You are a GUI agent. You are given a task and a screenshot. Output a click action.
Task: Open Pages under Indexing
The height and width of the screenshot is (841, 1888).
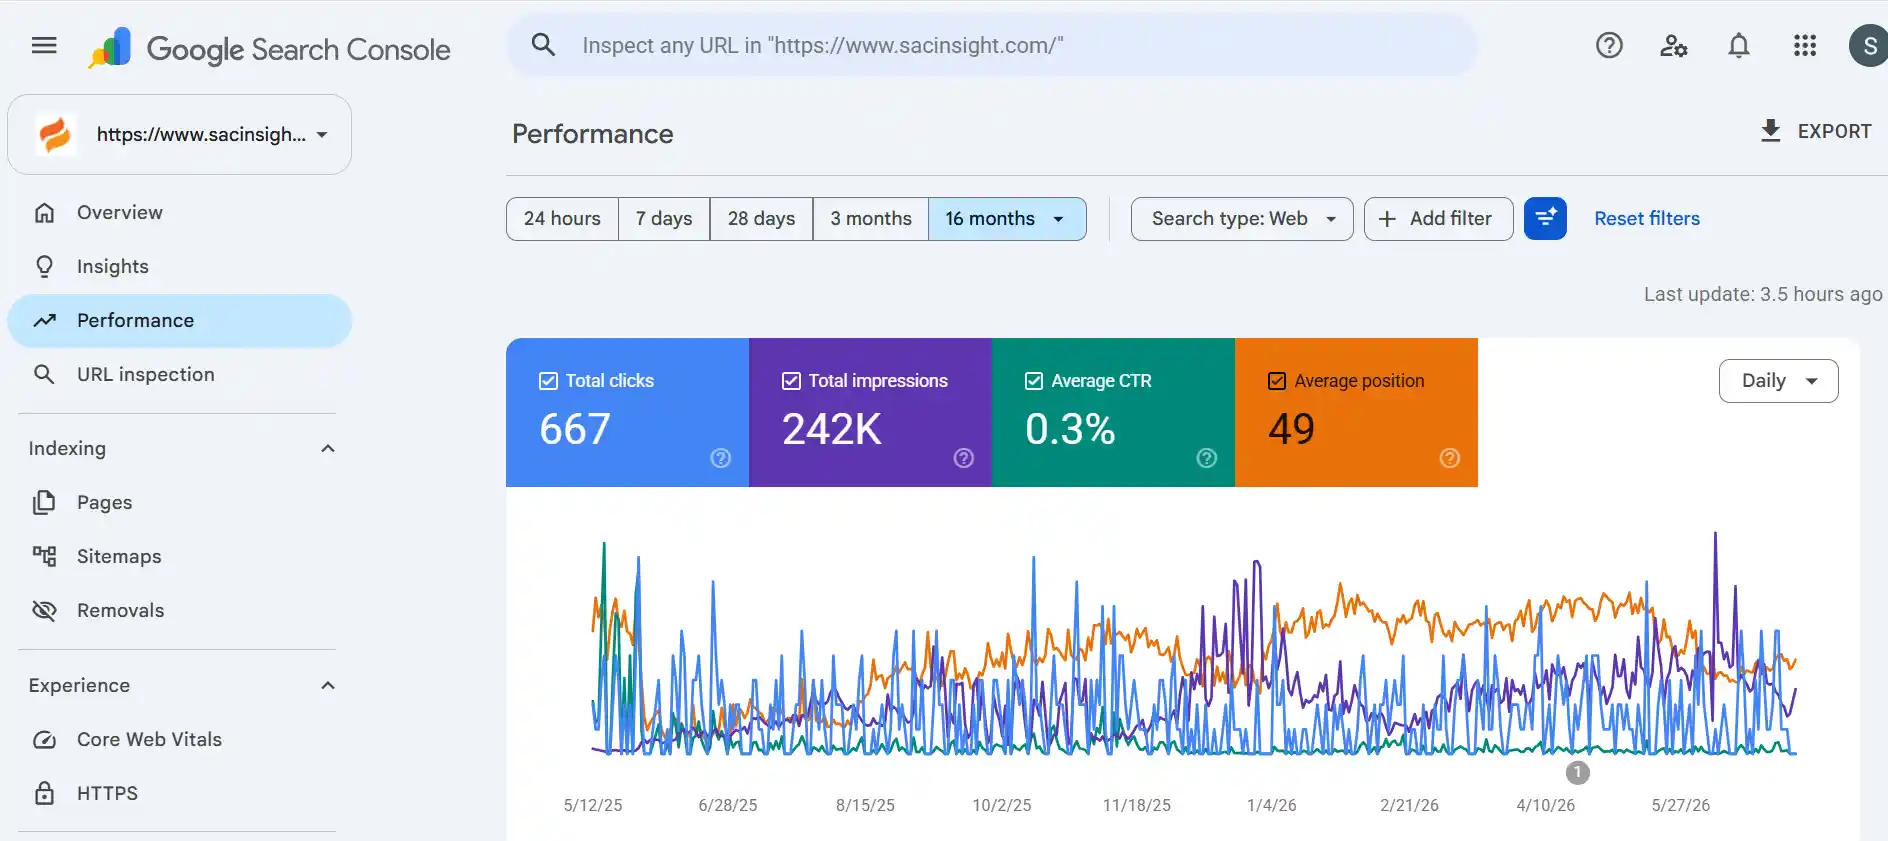click(180, 503)
